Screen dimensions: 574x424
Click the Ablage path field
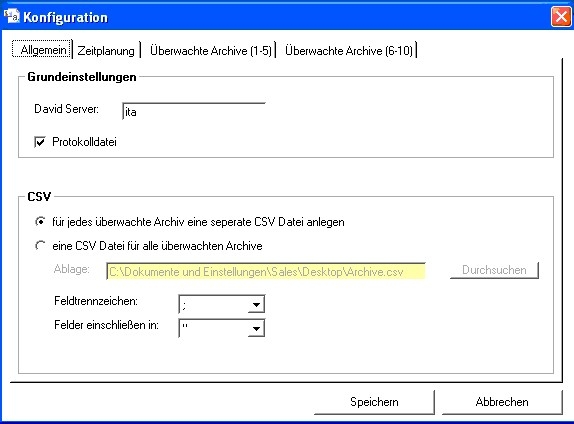click(x=266, y=271)
